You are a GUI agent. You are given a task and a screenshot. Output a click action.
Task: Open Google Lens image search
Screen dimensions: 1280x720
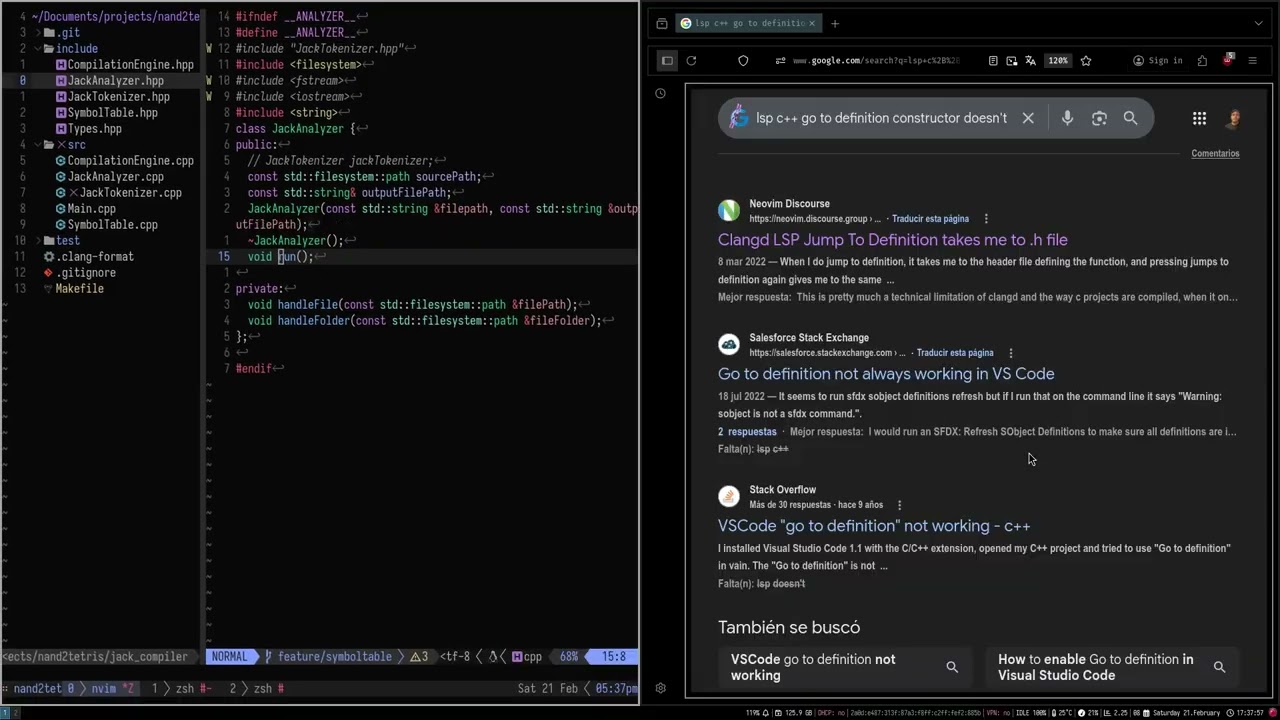[1099, 118]
